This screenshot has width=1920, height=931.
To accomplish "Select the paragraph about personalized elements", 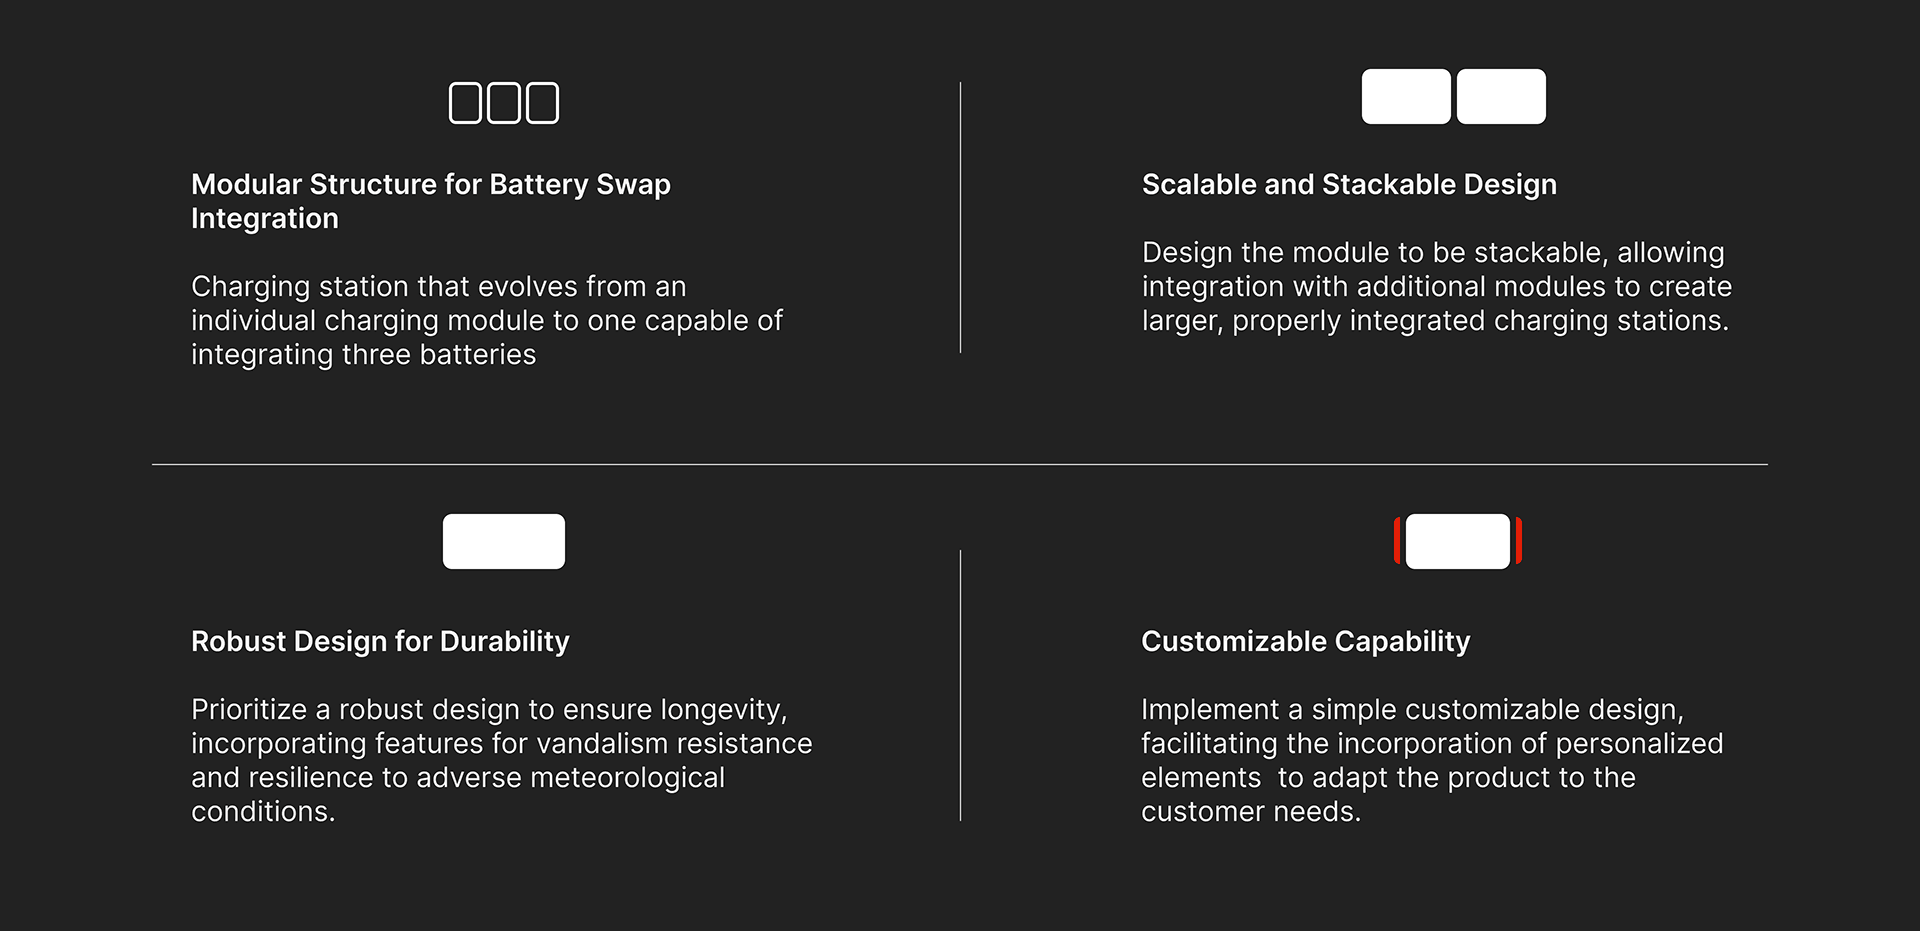I will (1432, 760).
